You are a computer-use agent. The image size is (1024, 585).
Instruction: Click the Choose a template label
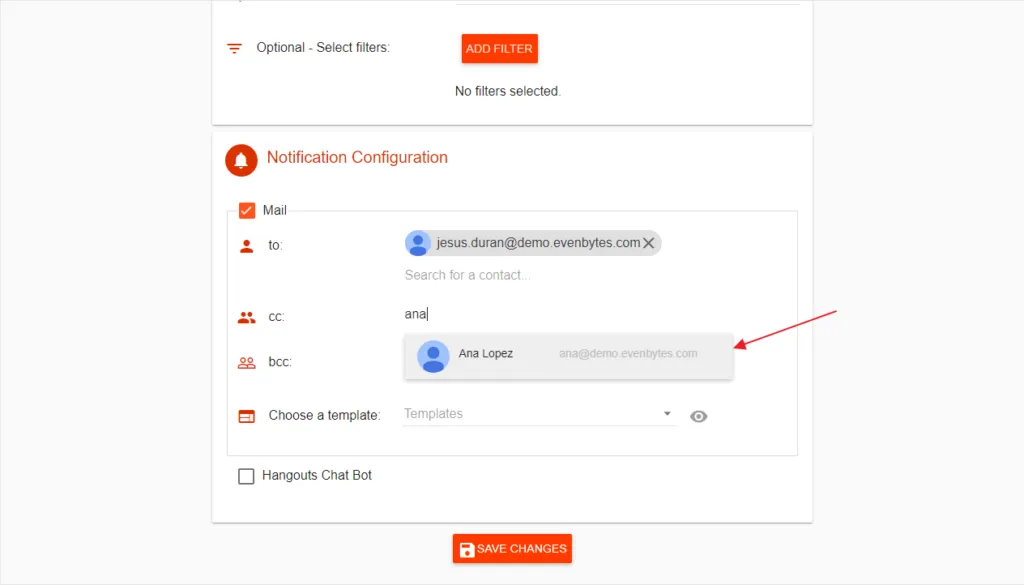(x=325, y=415)
